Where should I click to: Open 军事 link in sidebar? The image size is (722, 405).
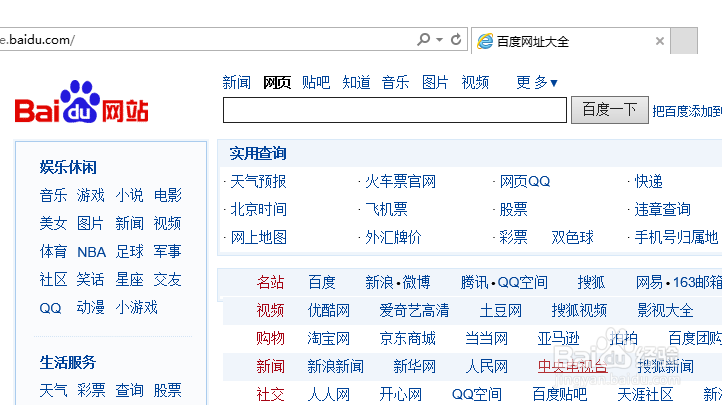(168, 252)
